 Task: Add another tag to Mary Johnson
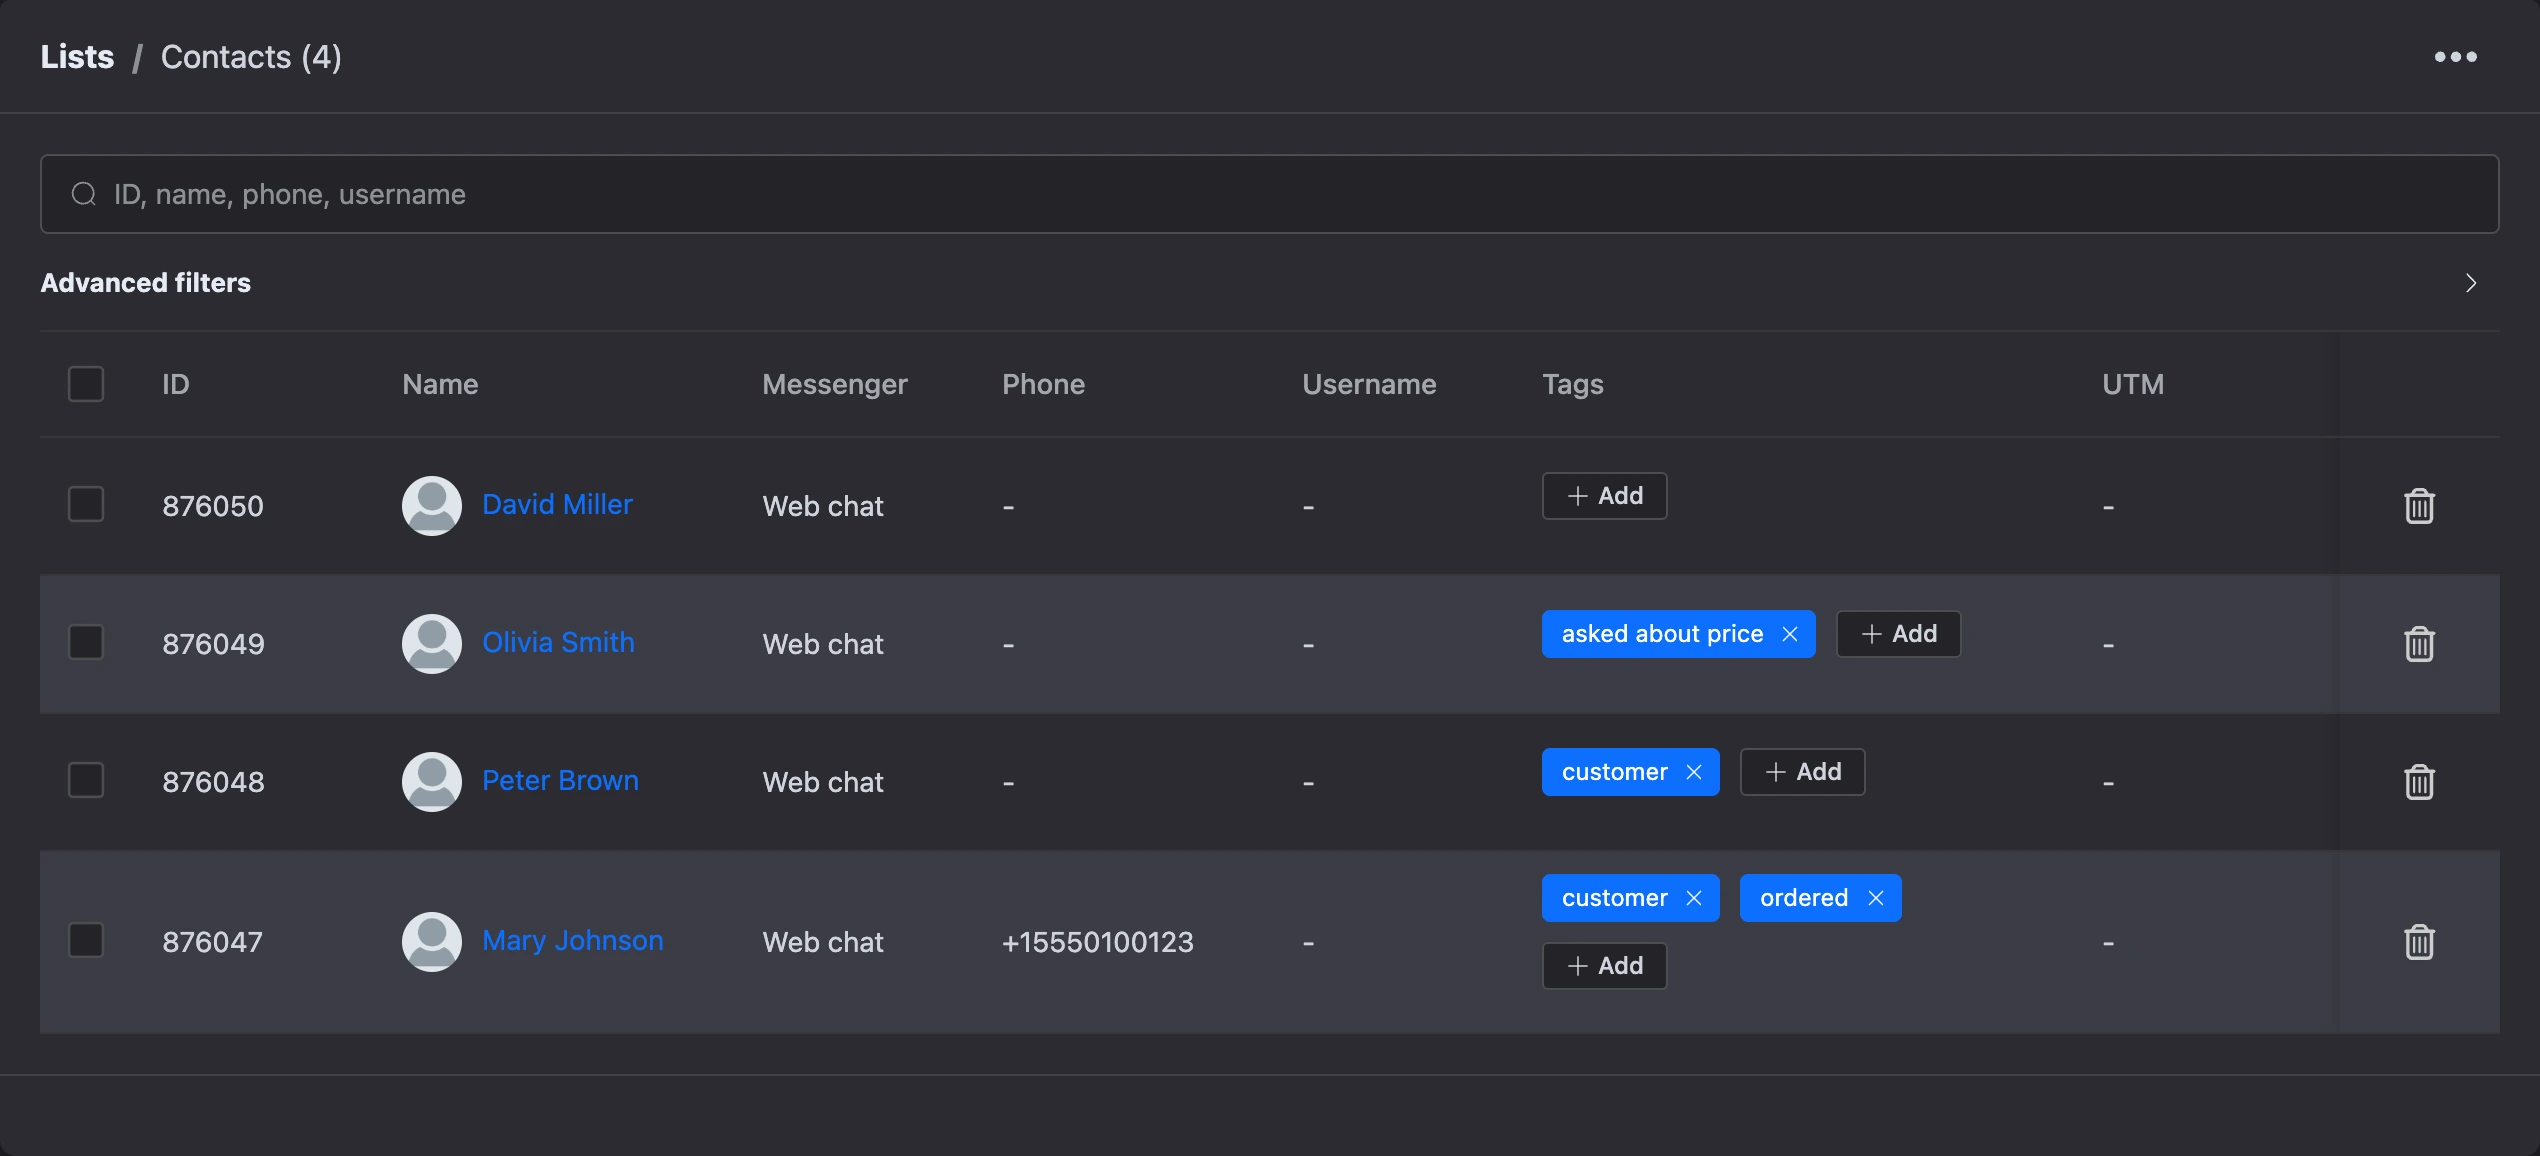[1604, 966]
